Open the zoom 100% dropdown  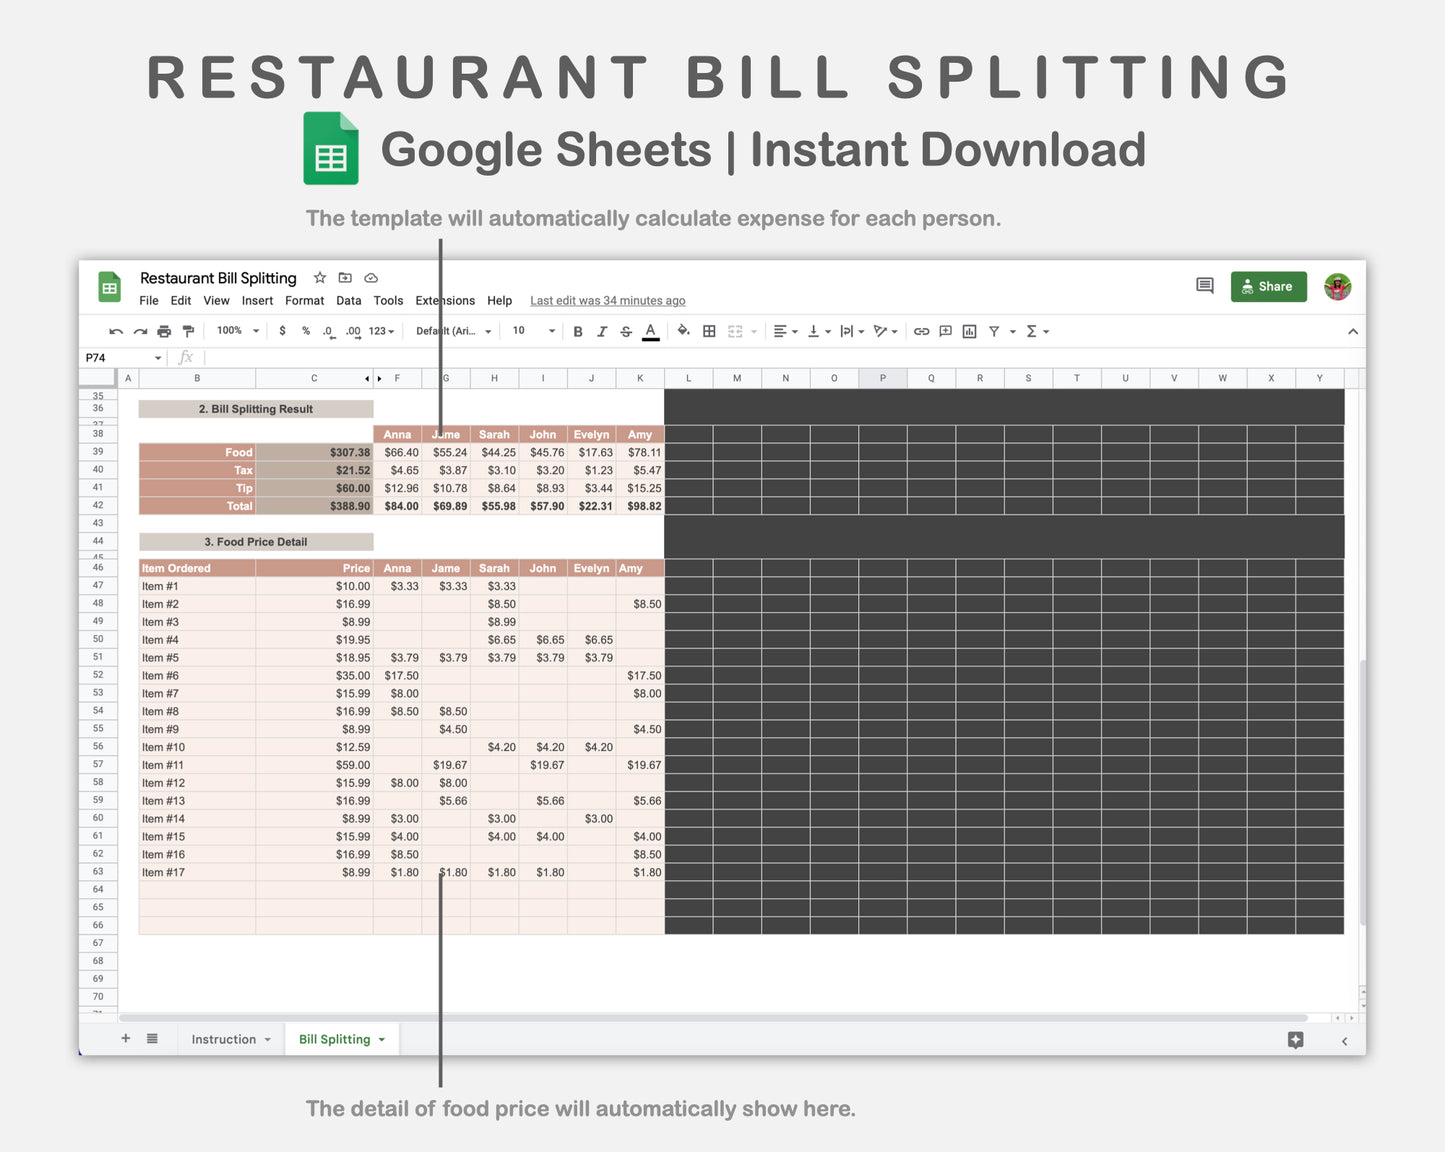238,331
